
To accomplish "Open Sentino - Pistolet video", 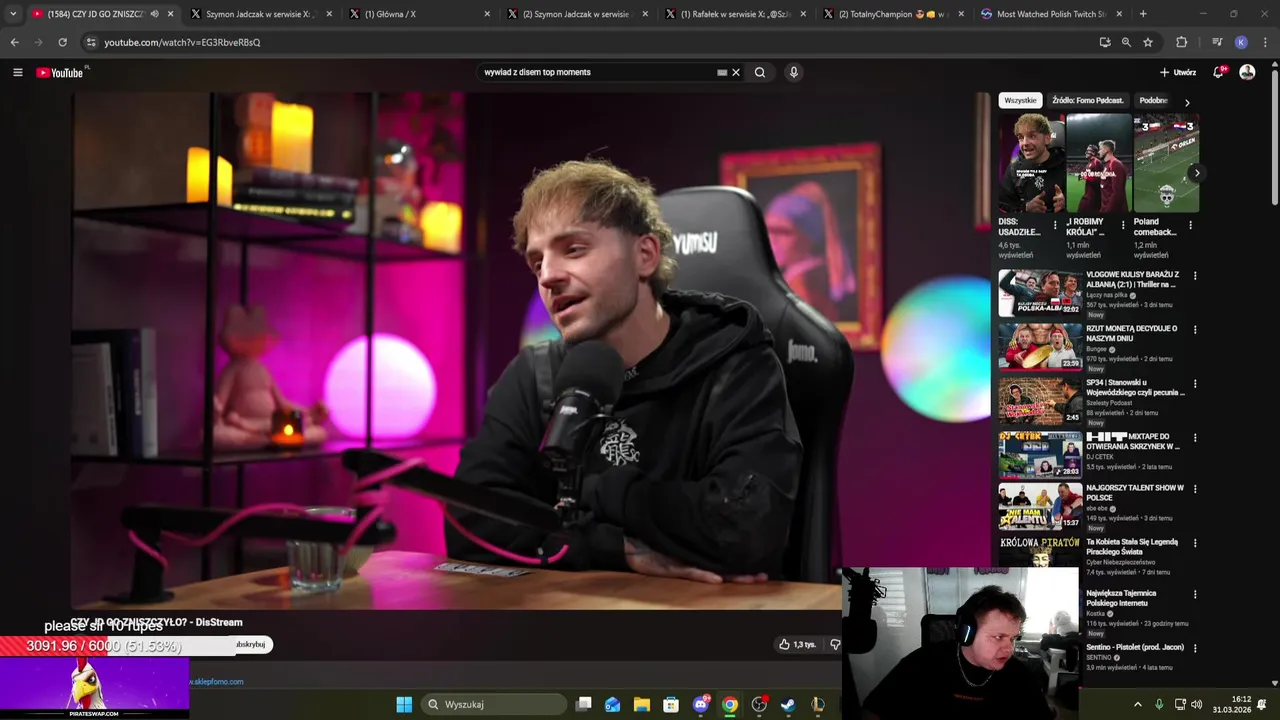I will click(x=1135, y=647).
